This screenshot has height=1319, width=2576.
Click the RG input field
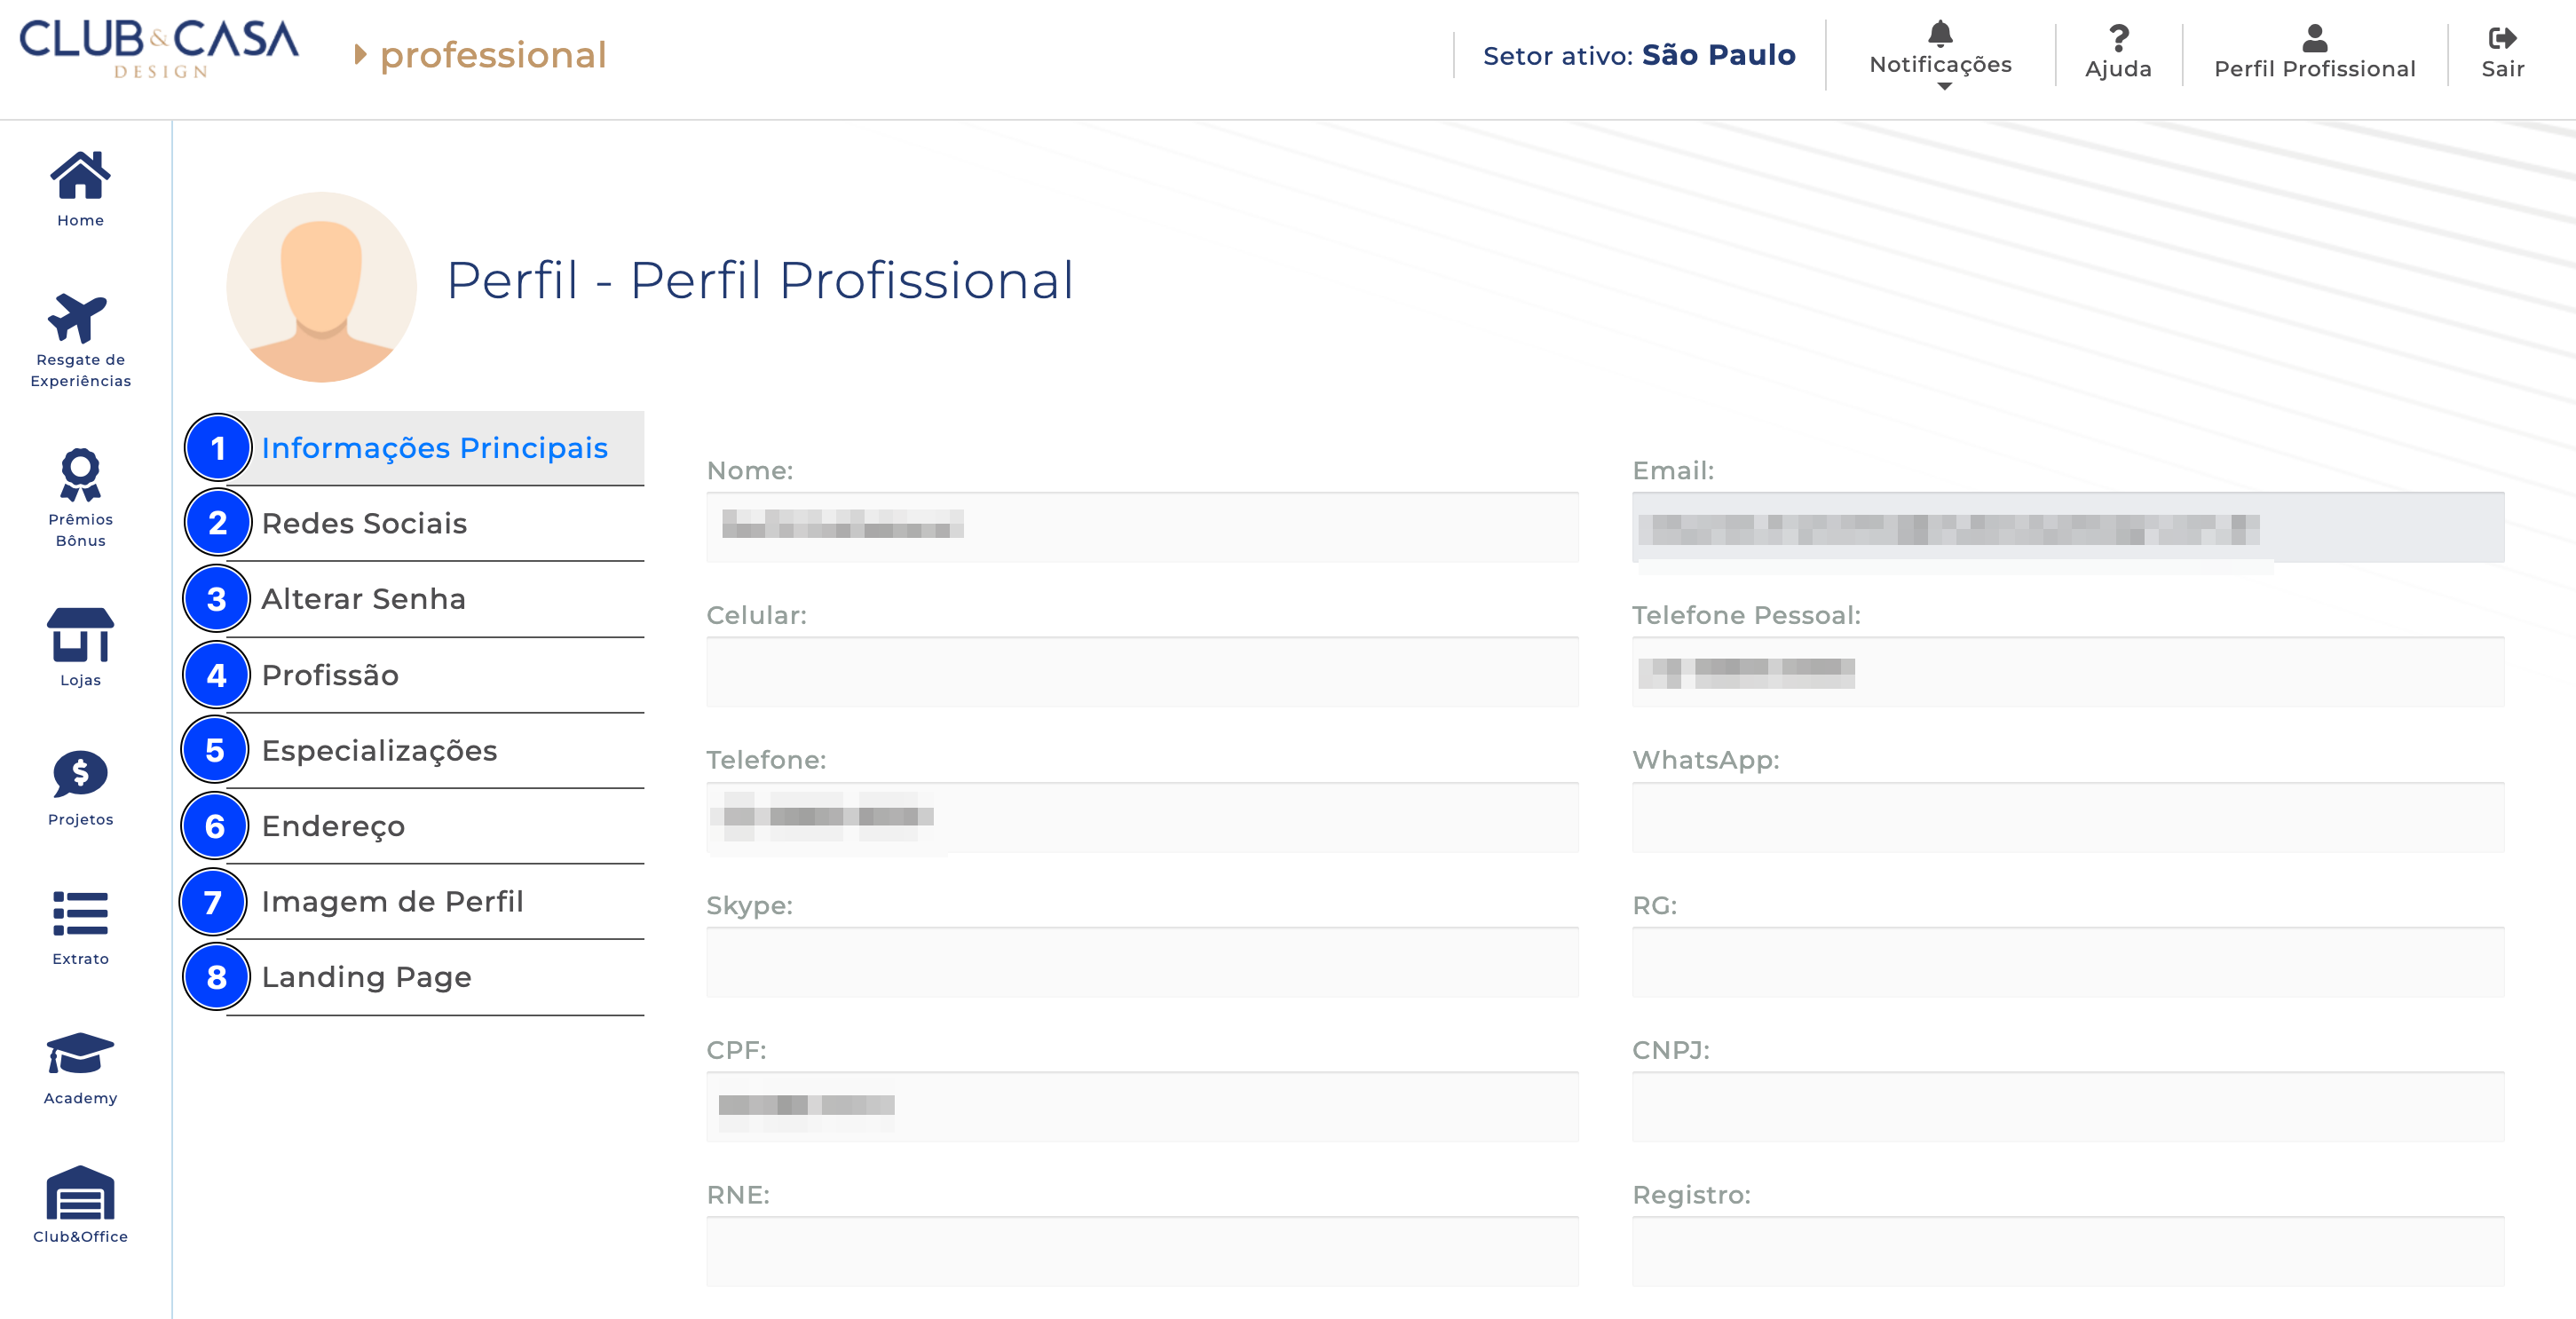(x=2068, y=962)
